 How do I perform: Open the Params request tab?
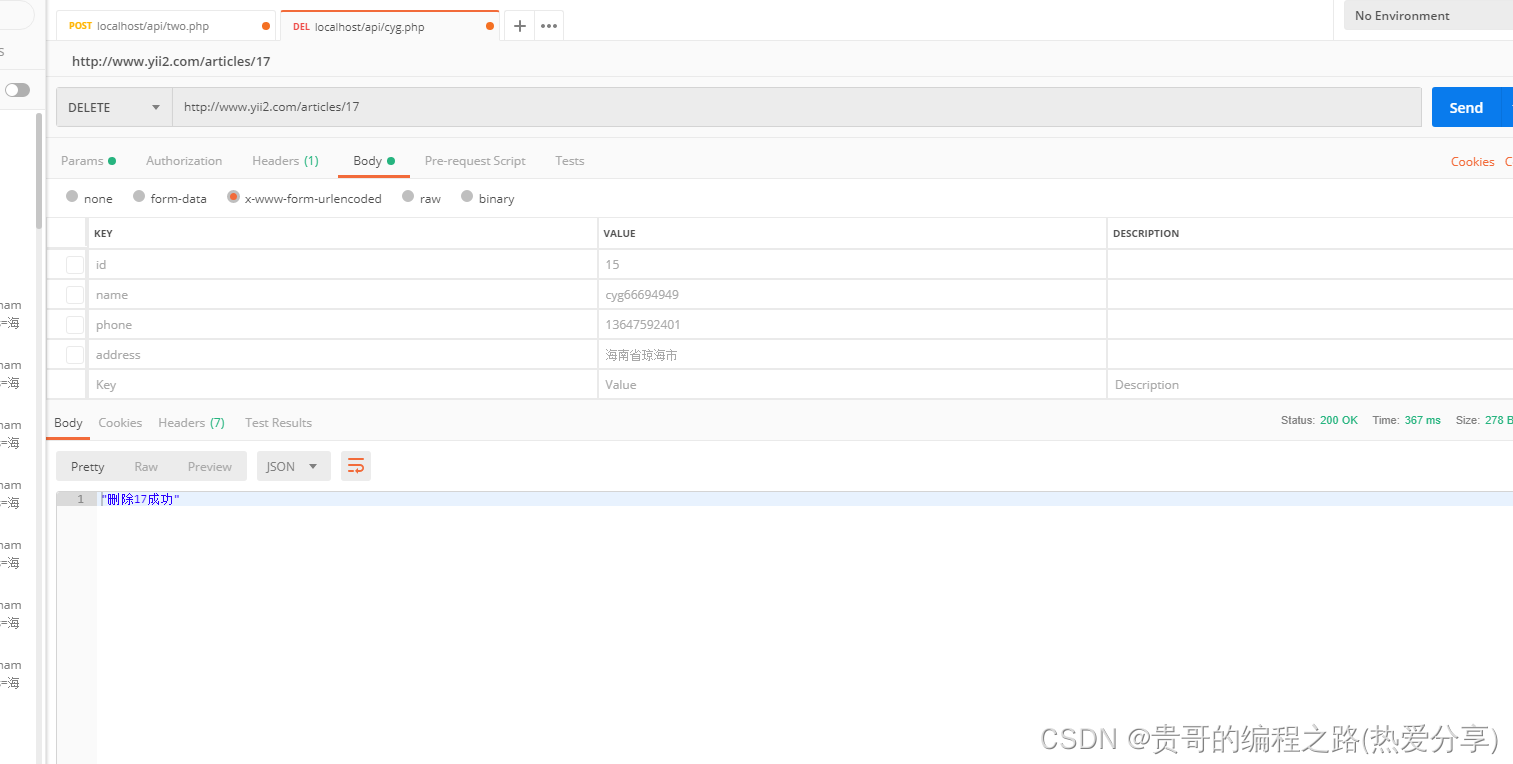(x=88, y=161)
